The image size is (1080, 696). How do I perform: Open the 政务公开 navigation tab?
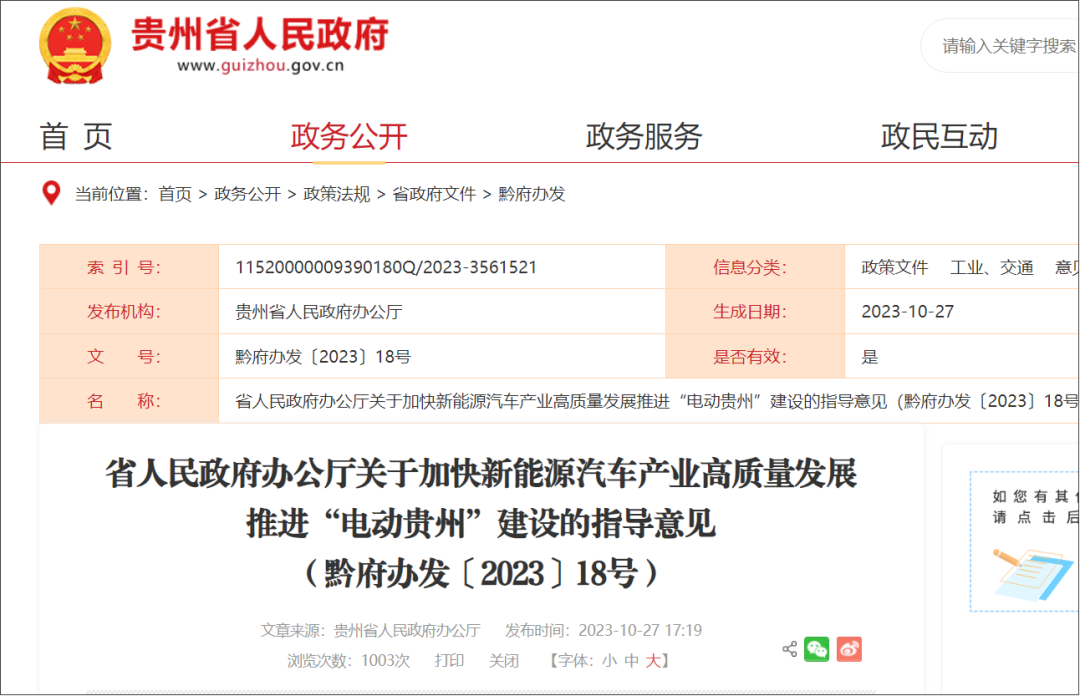click(349, 136)
